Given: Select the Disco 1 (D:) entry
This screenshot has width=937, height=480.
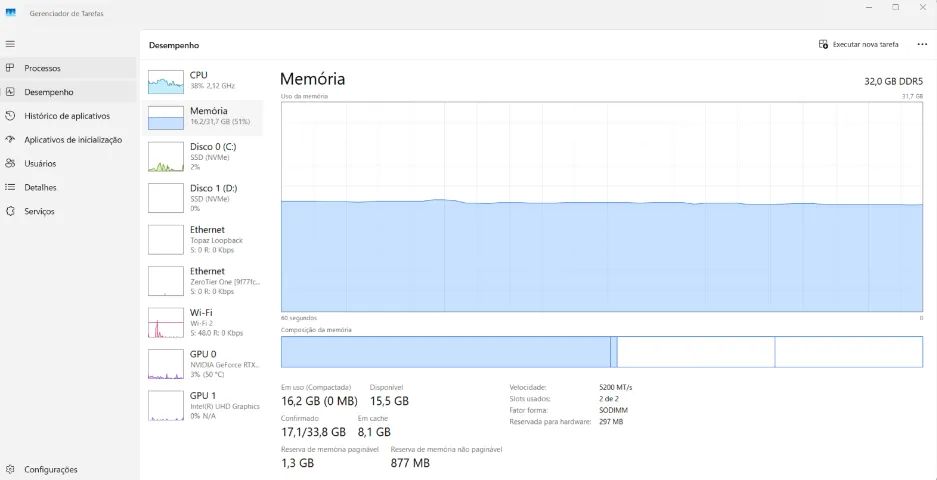Looking at the screenshot, I should (203, 198).
